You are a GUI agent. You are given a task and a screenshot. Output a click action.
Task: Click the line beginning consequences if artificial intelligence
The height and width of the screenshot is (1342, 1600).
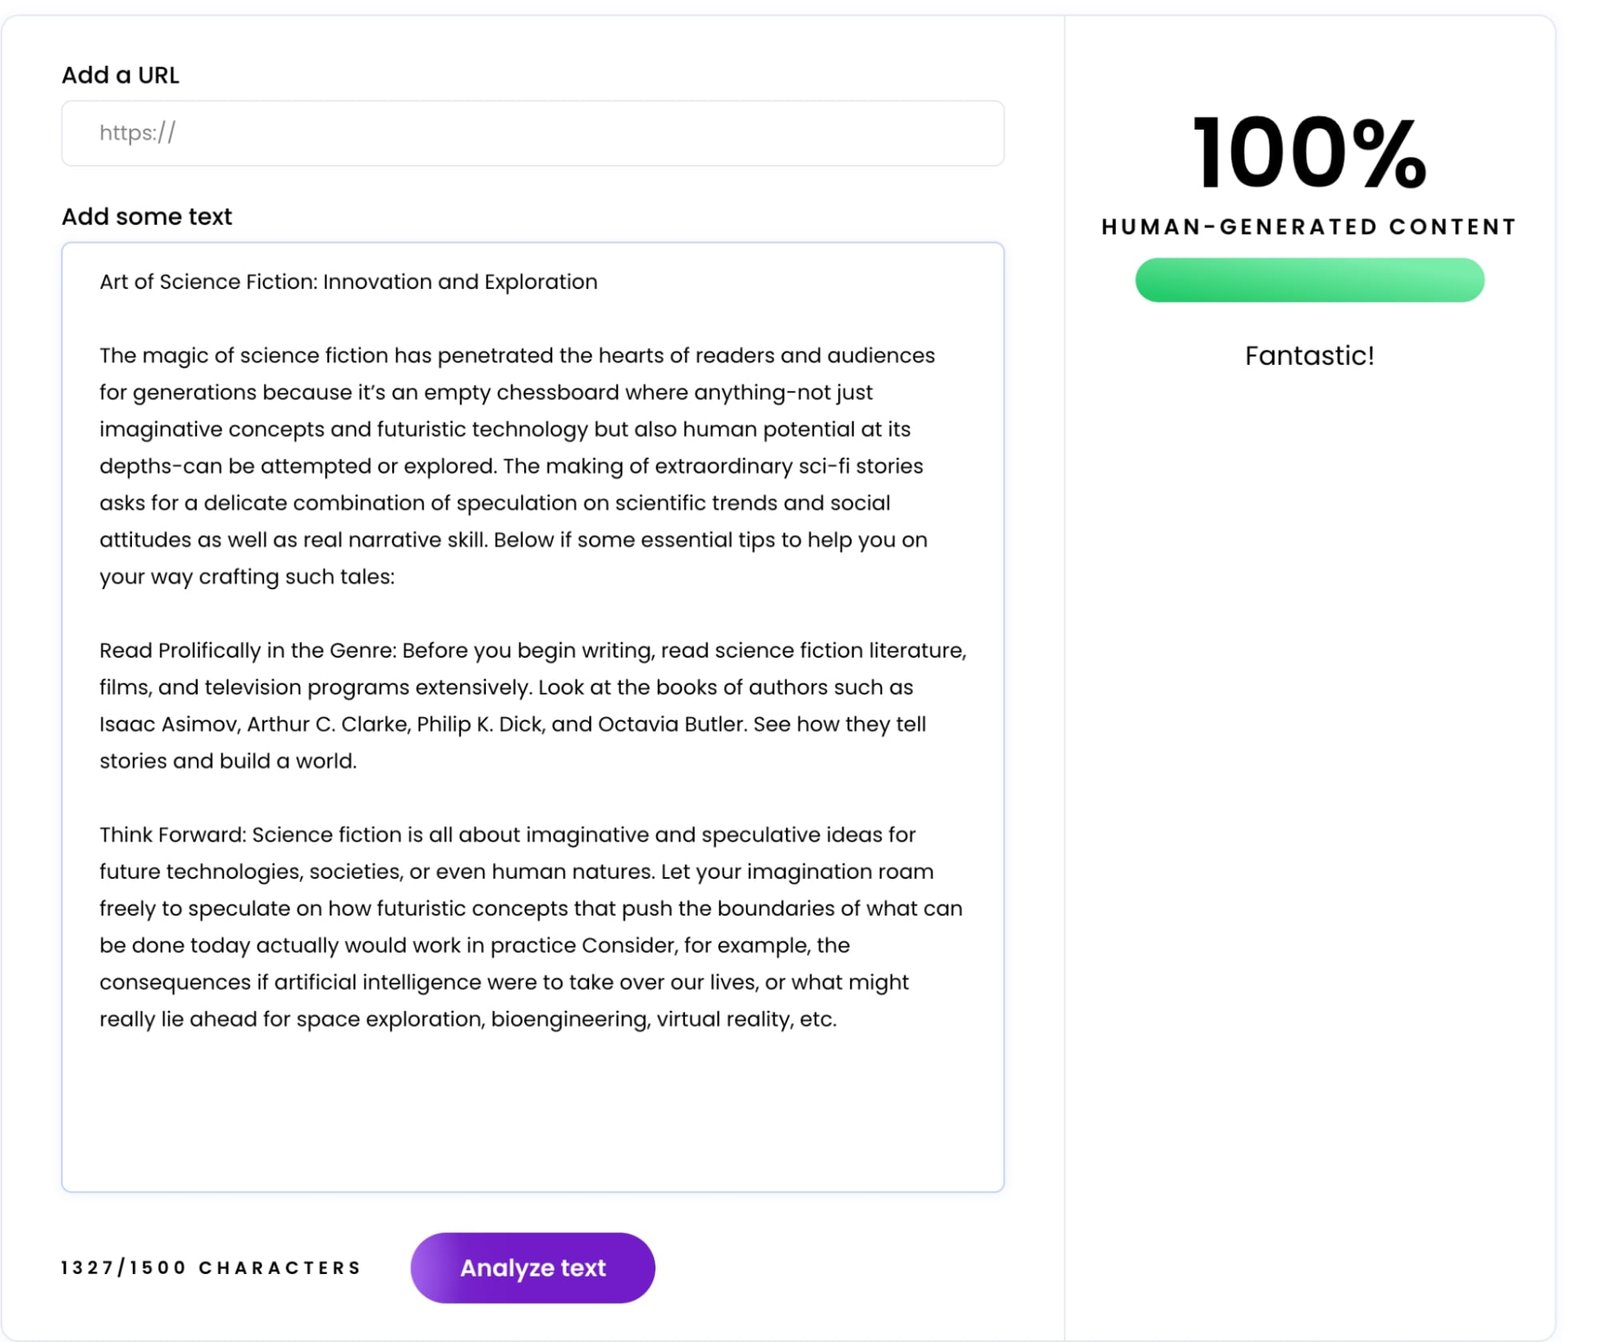[x=504, y=983]
